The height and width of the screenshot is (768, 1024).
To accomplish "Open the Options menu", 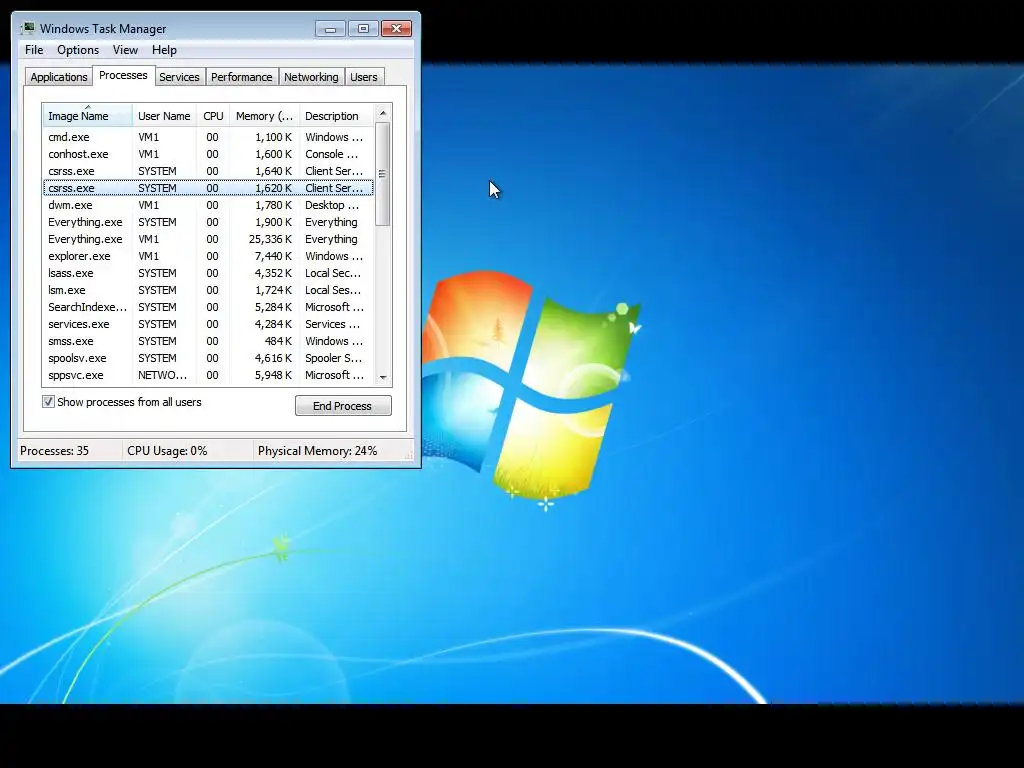I will point(78,50).
